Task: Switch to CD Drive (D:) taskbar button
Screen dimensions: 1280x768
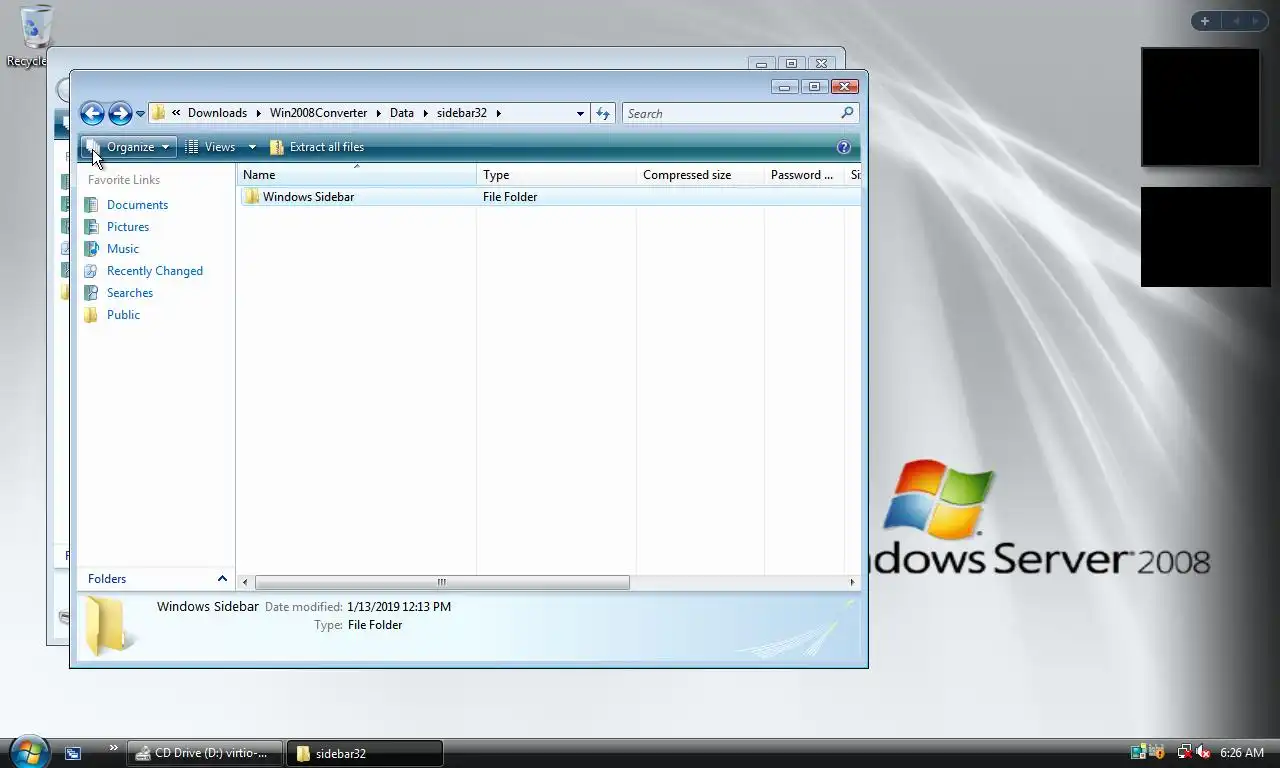Action: pyautogui.click(x=205, y=753)
